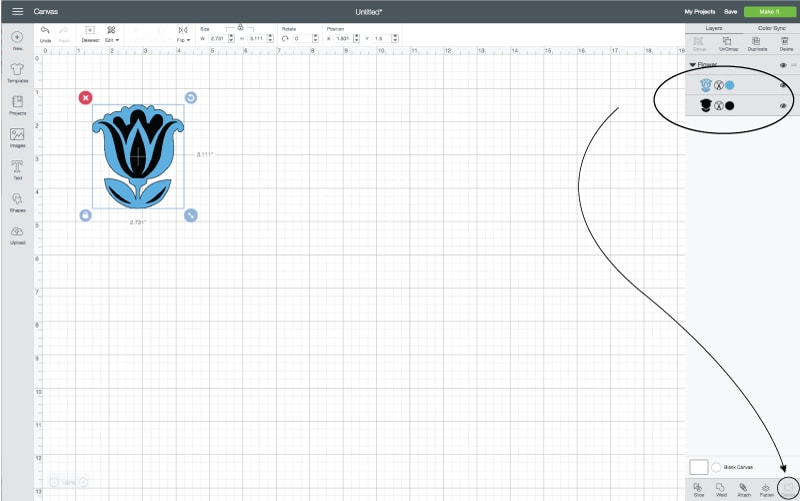Open the Shapes tool
The width and height of the screenshot is (800, 501).
click(17, 201)
